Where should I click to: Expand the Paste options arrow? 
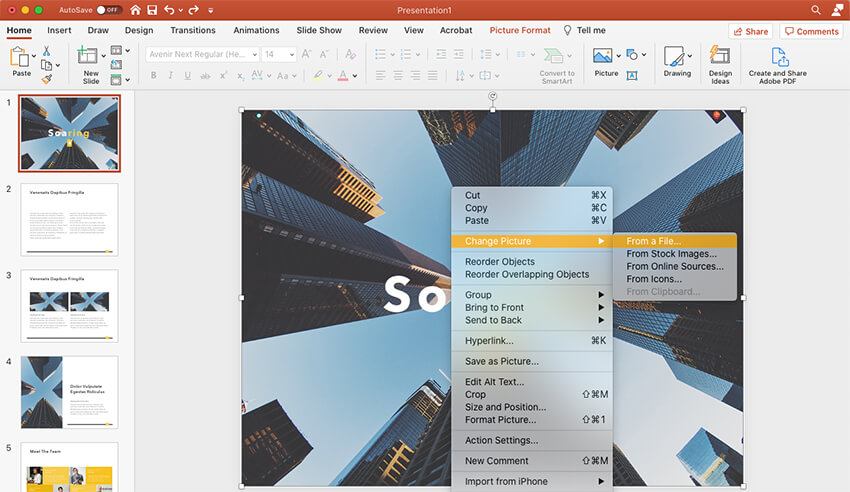tap(34, 56)
